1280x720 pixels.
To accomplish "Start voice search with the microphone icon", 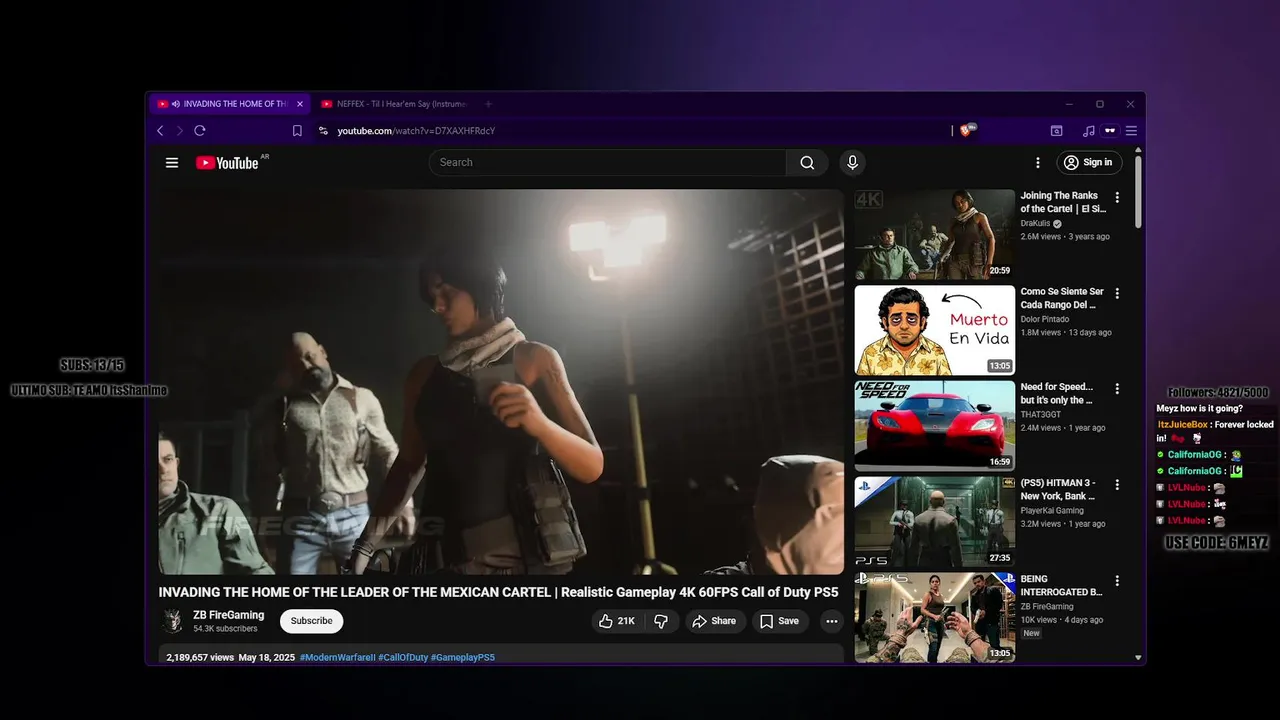I will (x=852, y=163).
